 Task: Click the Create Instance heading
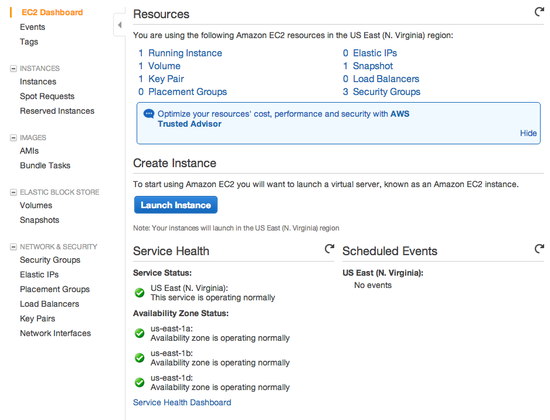[x=175, y=163]
